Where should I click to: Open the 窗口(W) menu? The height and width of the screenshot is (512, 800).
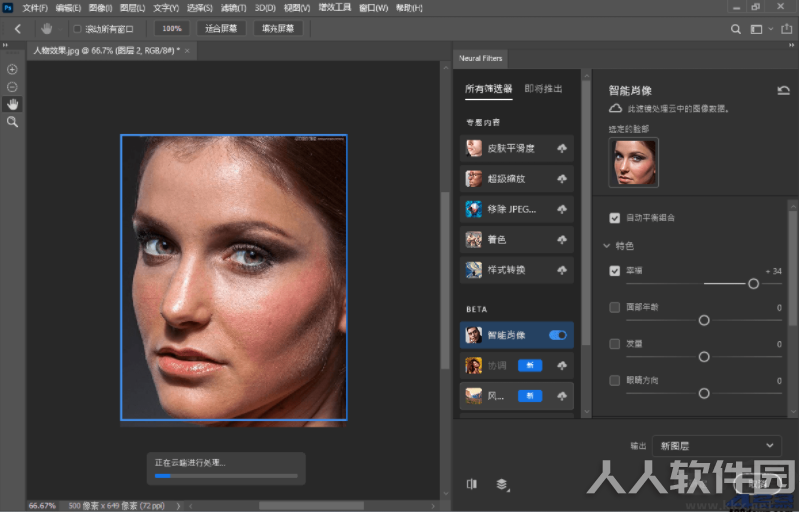(x=373, y=8)
